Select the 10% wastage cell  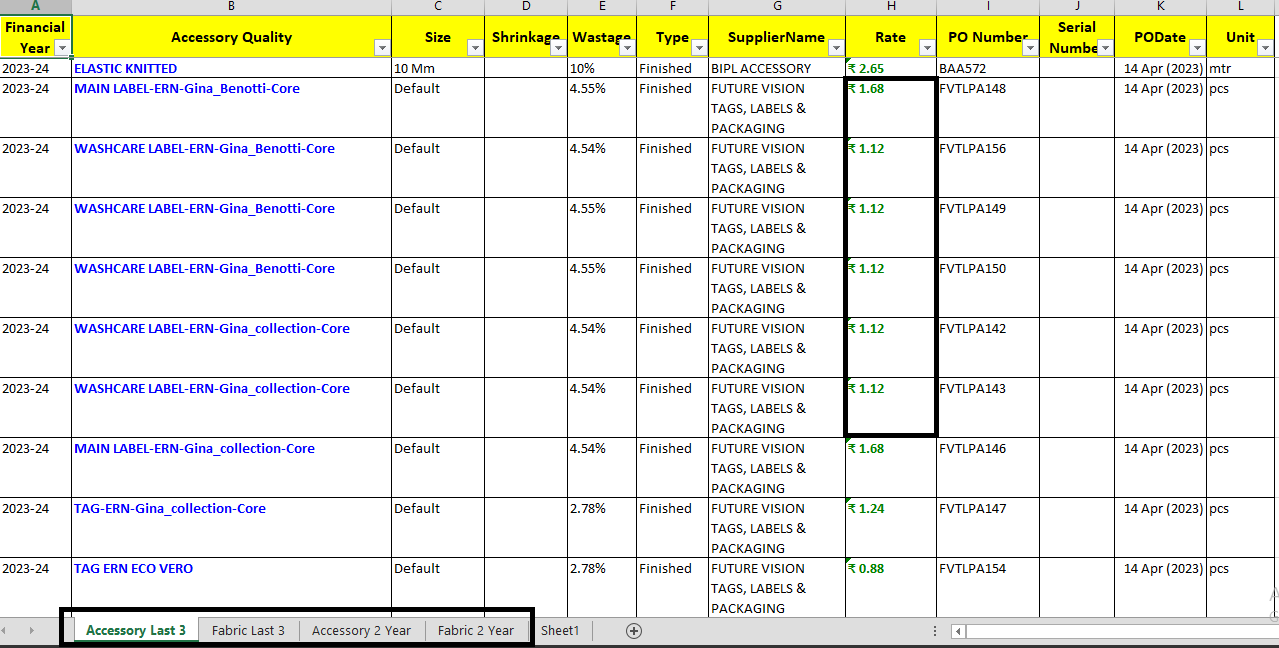(x=602, y=68)
